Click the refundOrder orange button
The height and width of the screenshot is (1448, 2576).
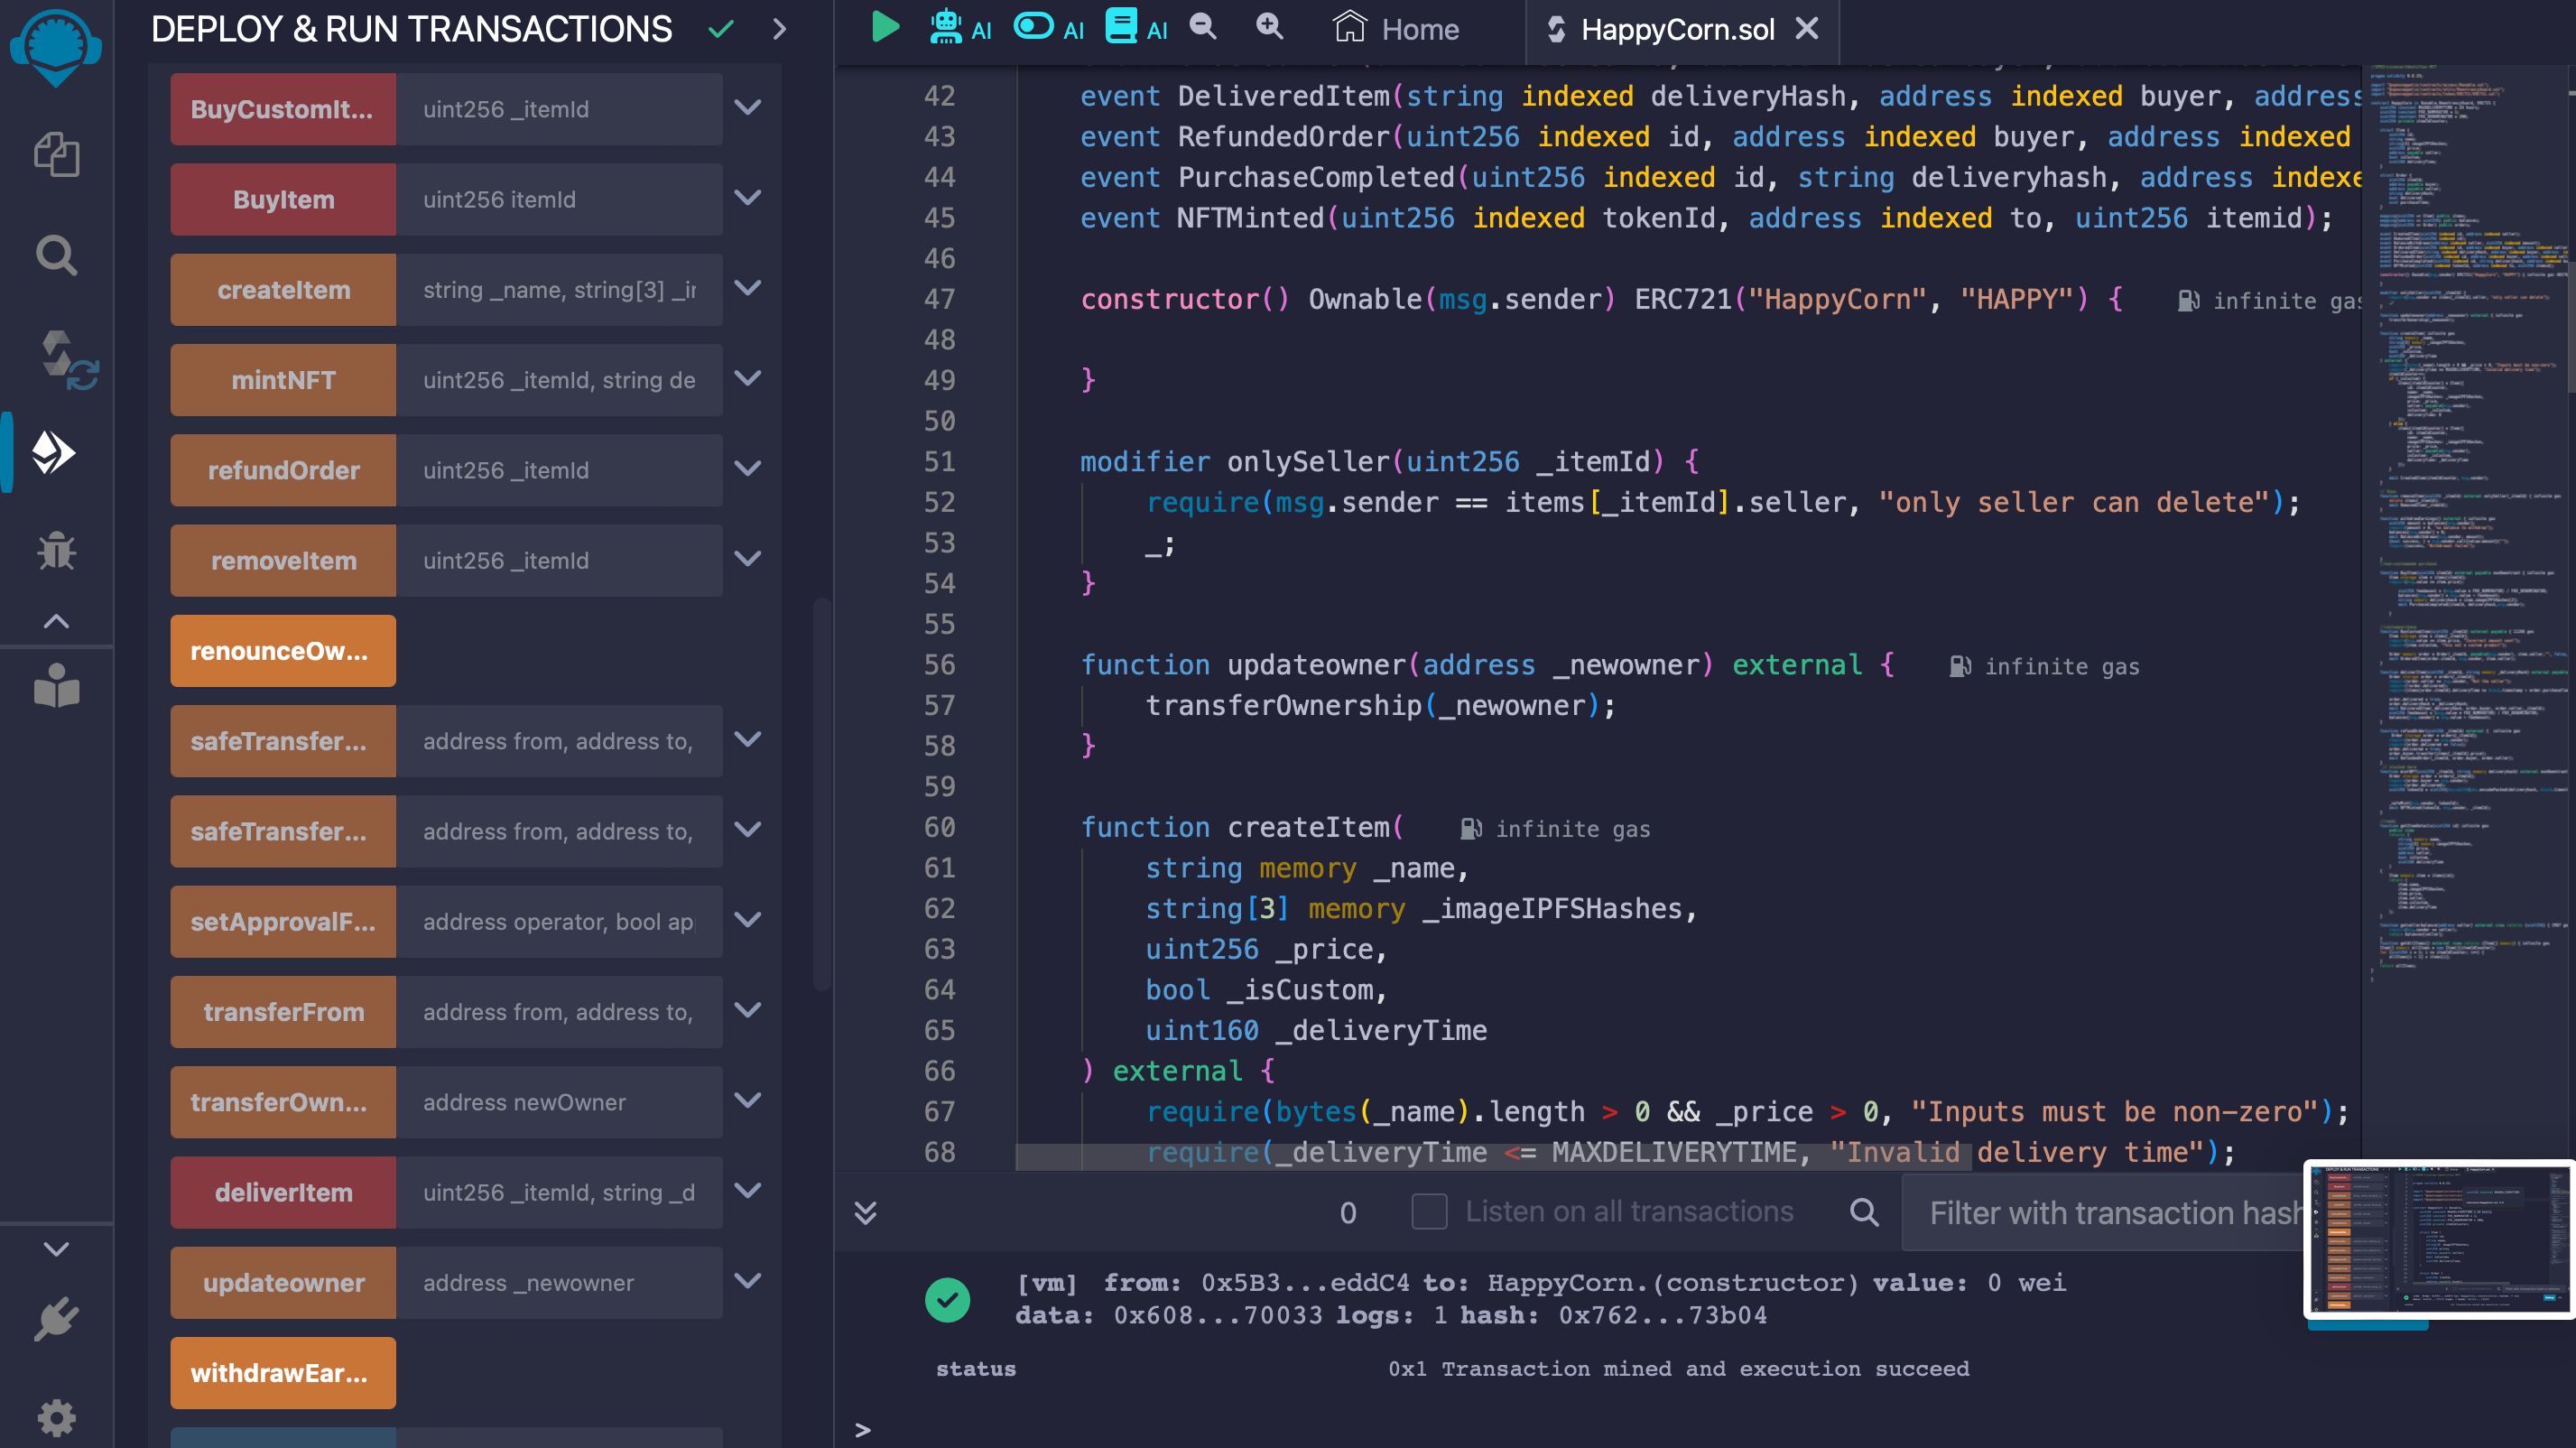pyautogui.click(x=283, y=470)
